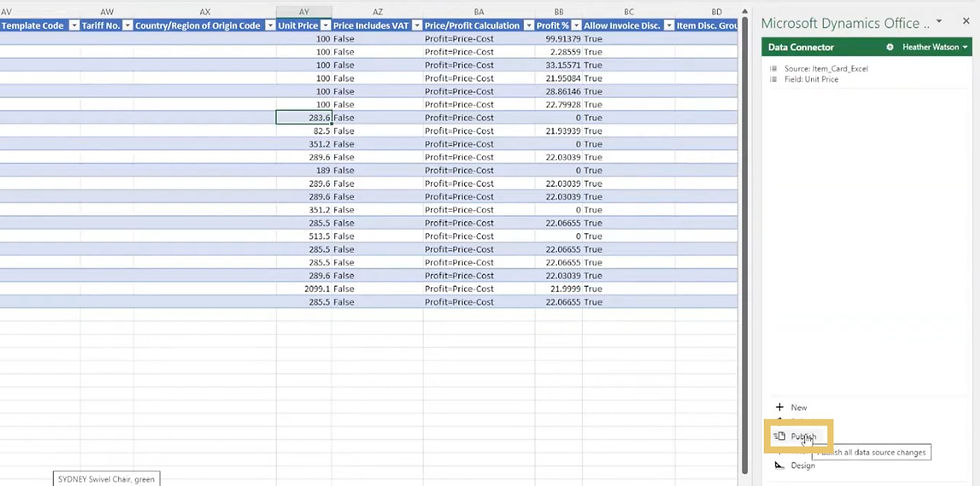The image size is (980, 486).
Task: Click the list icon beside Source: Item_Card_Excel
Action: 773,69
